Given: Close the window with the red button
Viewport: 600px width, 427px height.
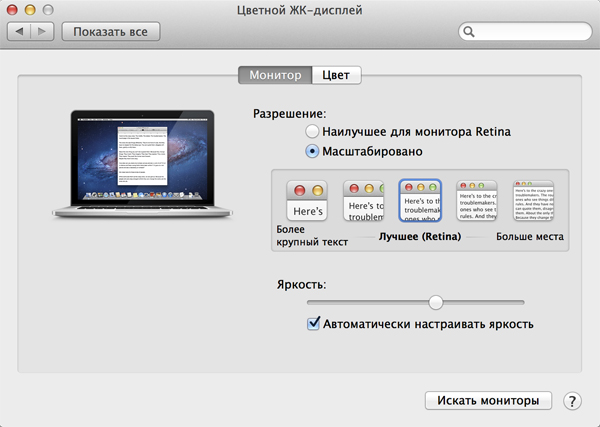Looking at the screenshot, I should point(12,10).
